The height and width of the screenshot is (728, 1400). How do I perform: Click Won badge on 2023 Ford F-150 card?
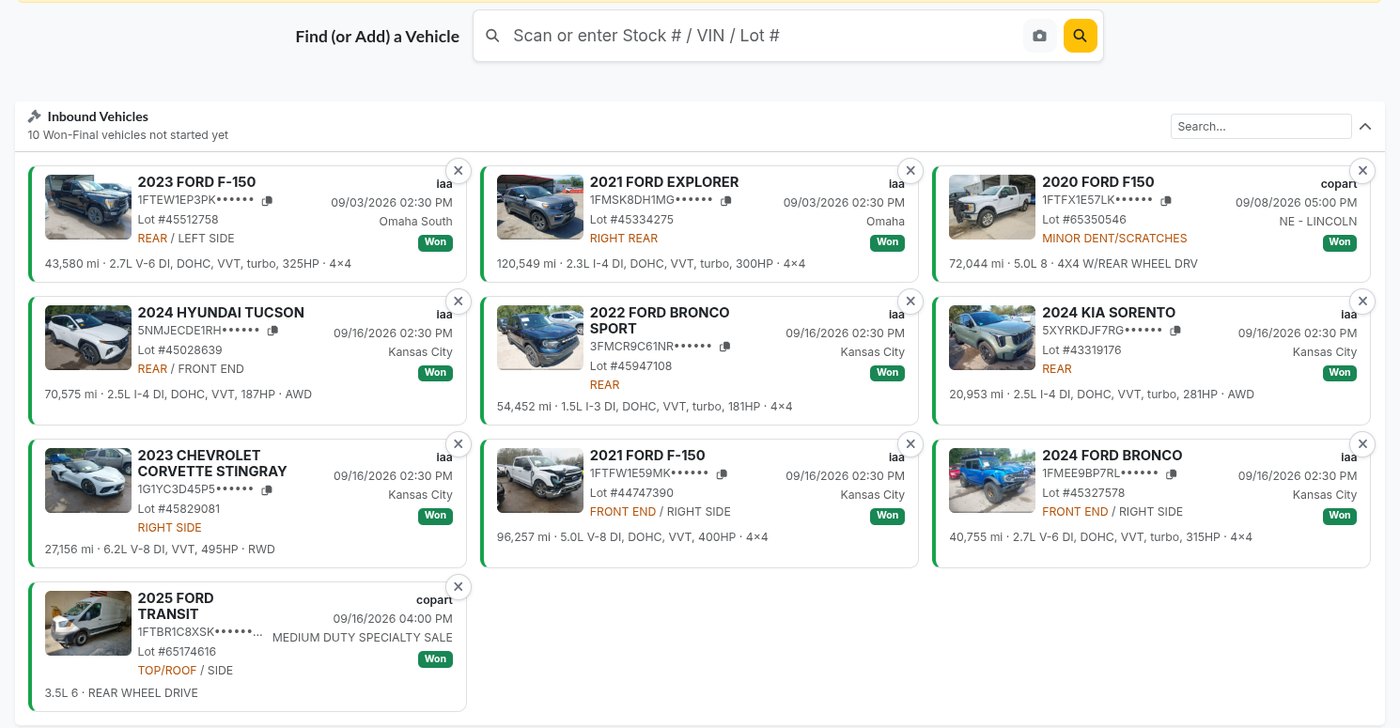pyautogui.click(x=435, y=242)
